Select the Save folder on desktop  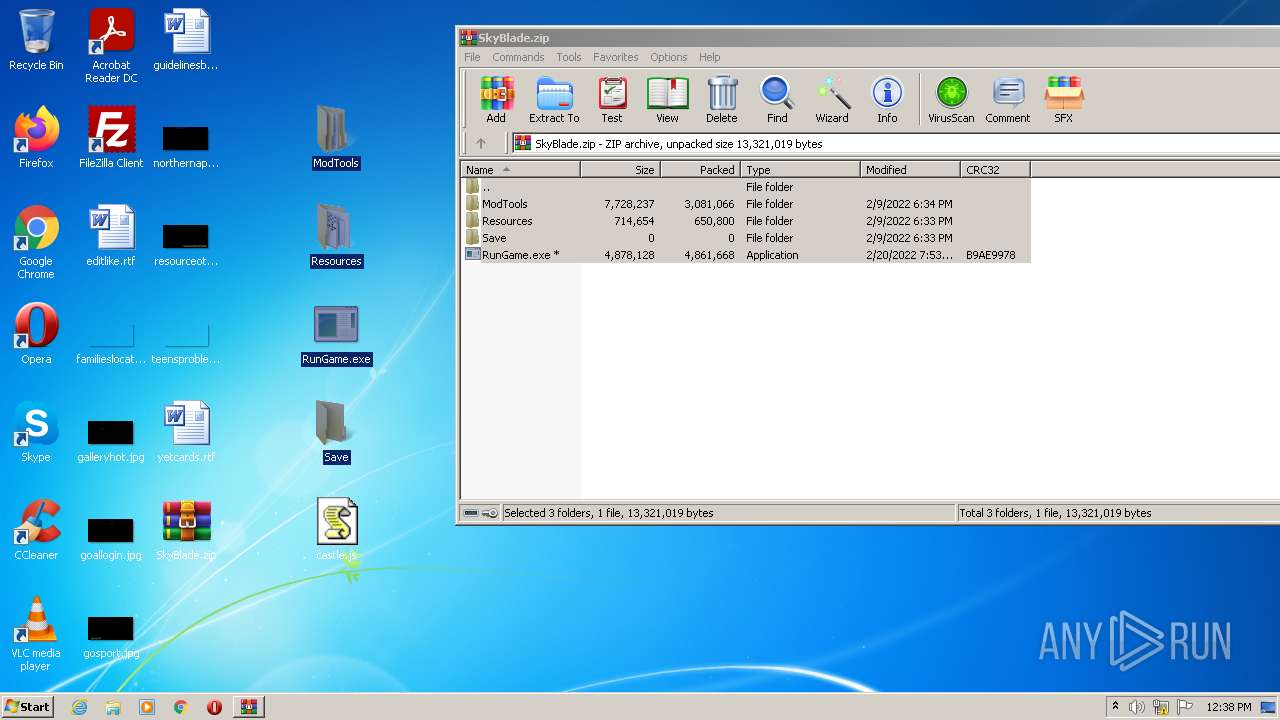coord(336,432)
